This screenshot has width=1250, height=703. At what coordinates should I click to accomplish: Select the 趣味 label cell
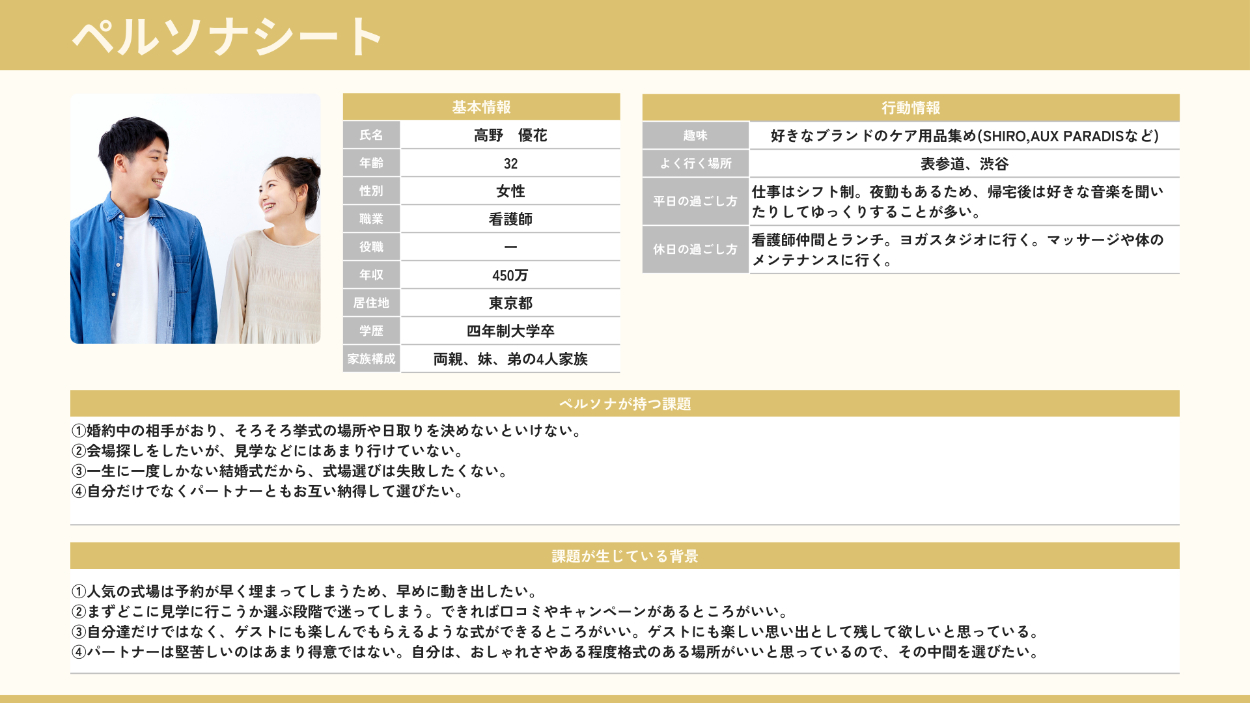[x=695, y=136]
